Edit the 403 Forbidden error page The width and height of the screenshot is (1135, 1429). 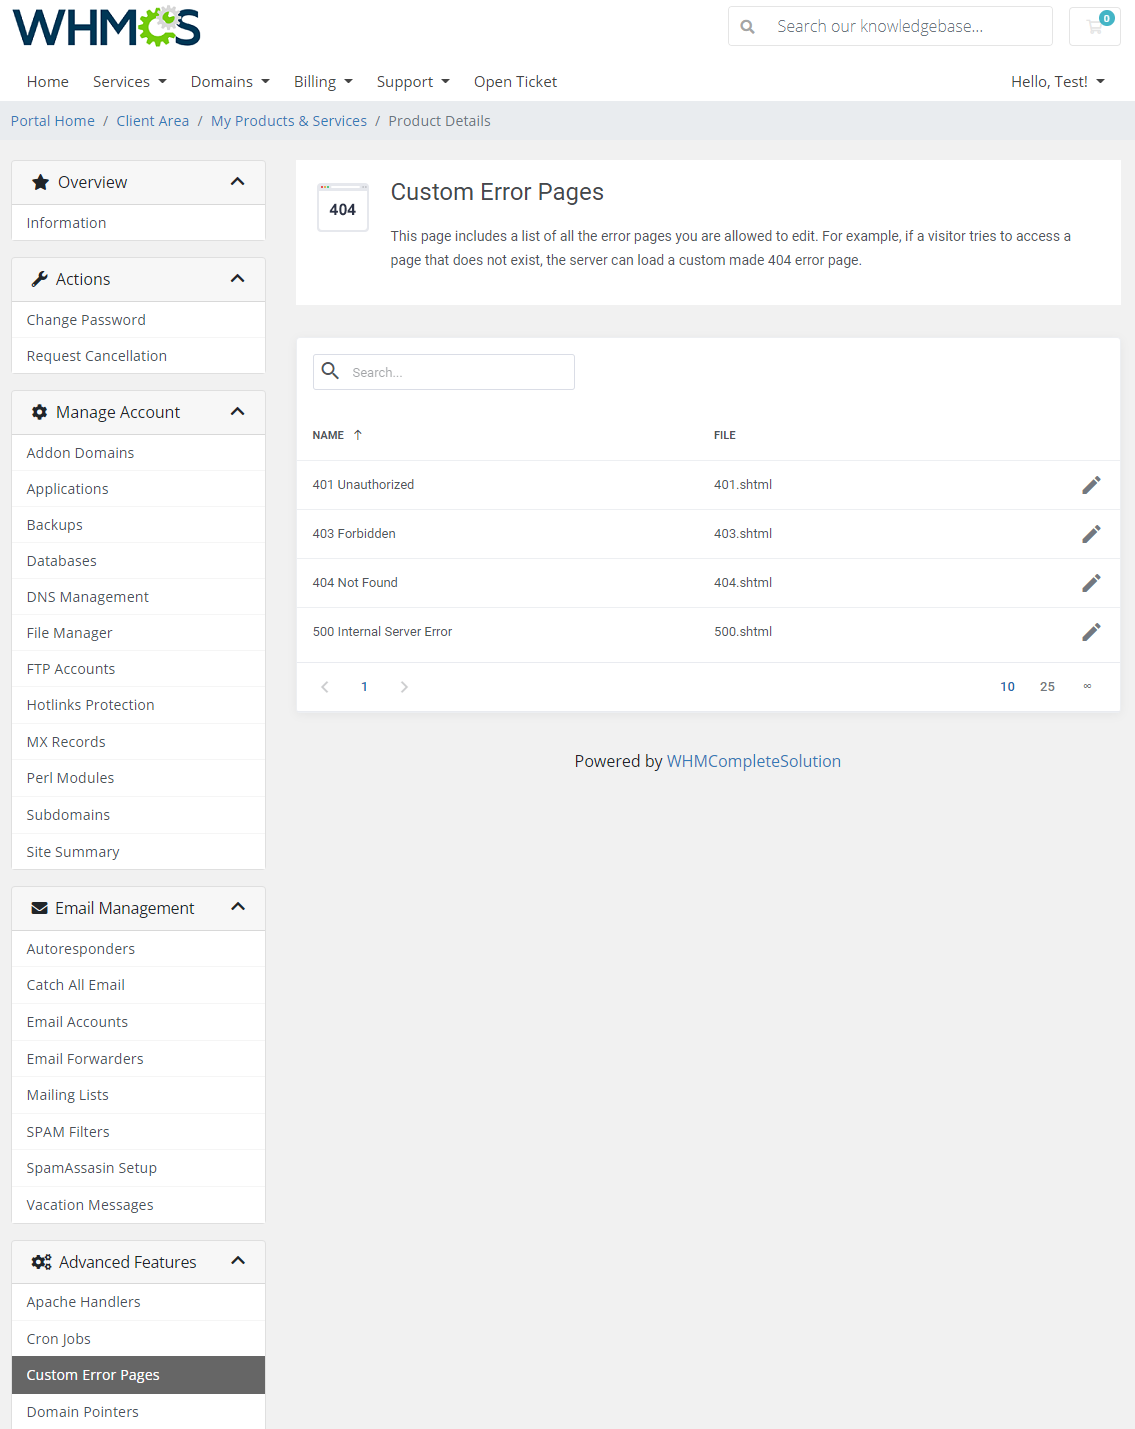click(x=1091, y=534)
